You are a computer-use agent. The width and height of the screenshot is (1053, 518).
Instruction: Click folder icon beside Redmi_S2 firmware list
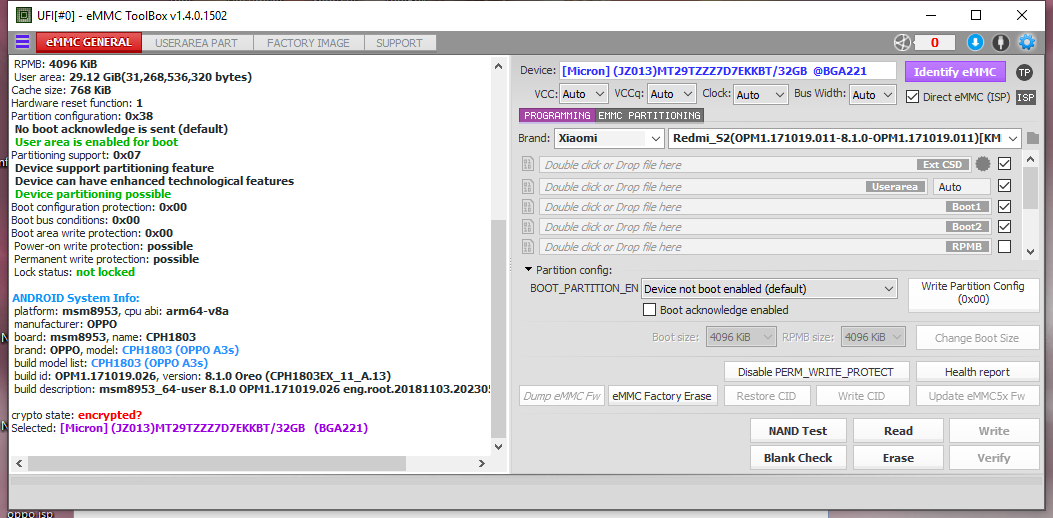[1033, 139]
